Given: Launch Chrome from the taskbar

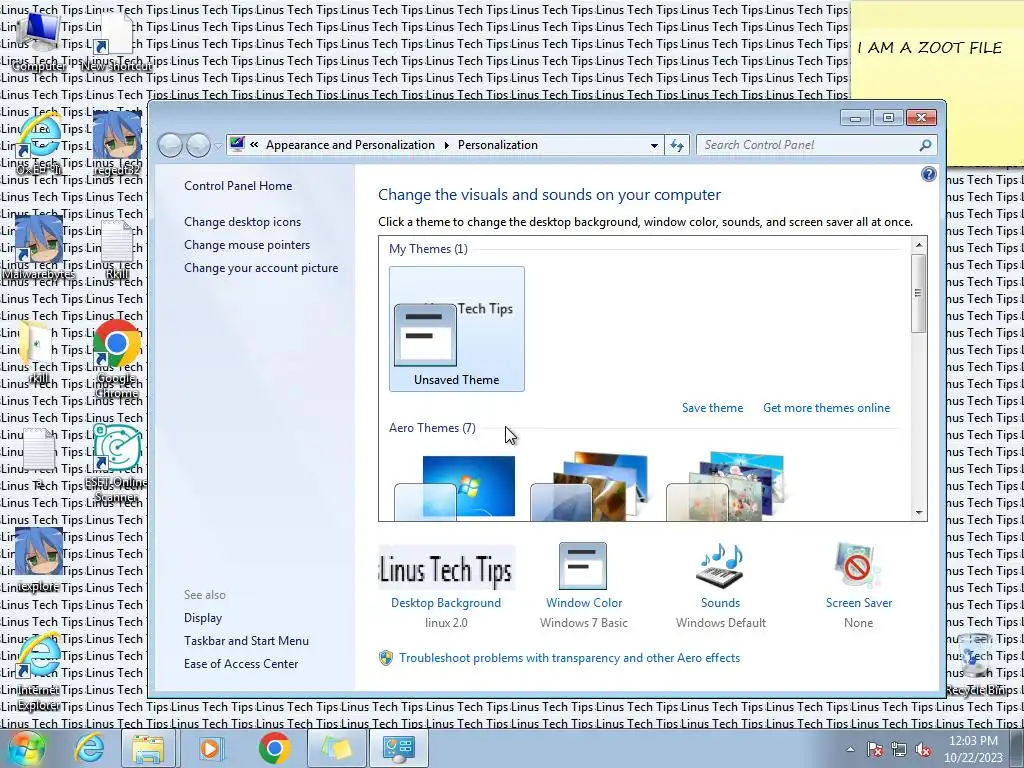Looking at the screenshot, I should [x=274, y=748].
